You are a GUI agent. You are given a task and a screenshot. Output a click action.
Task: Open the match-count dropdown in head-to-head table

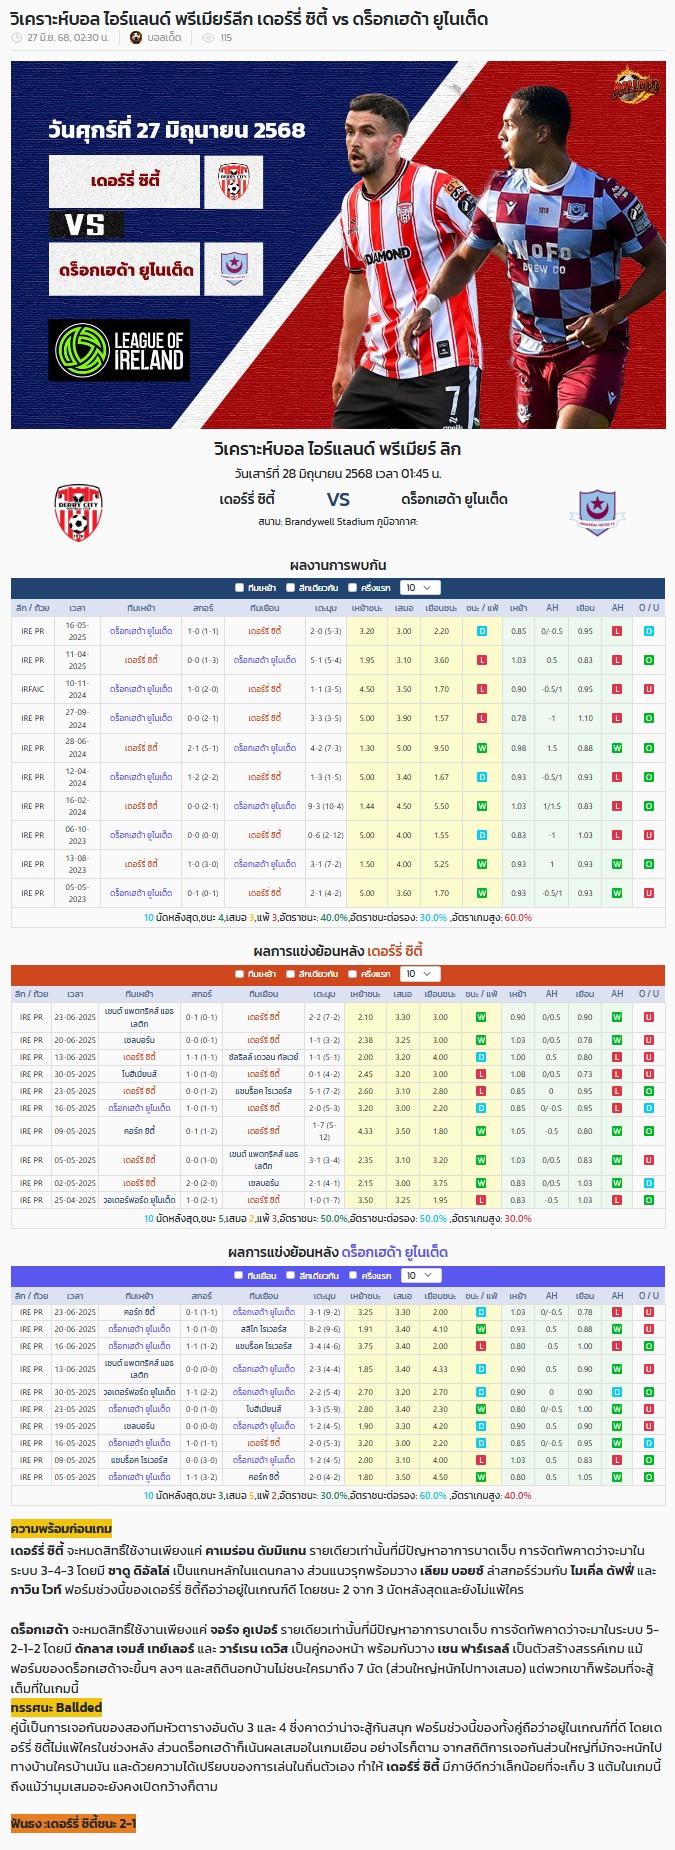click(420, 588)
